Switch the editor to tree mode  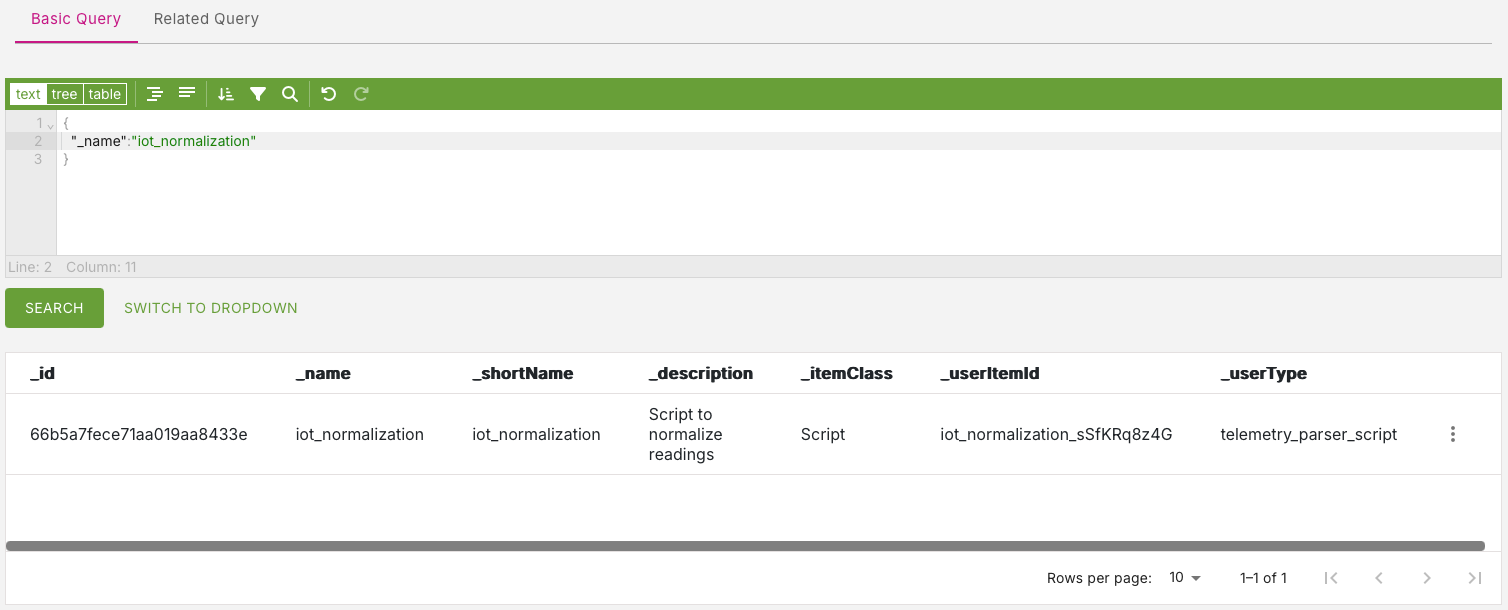tap(64, 94)
